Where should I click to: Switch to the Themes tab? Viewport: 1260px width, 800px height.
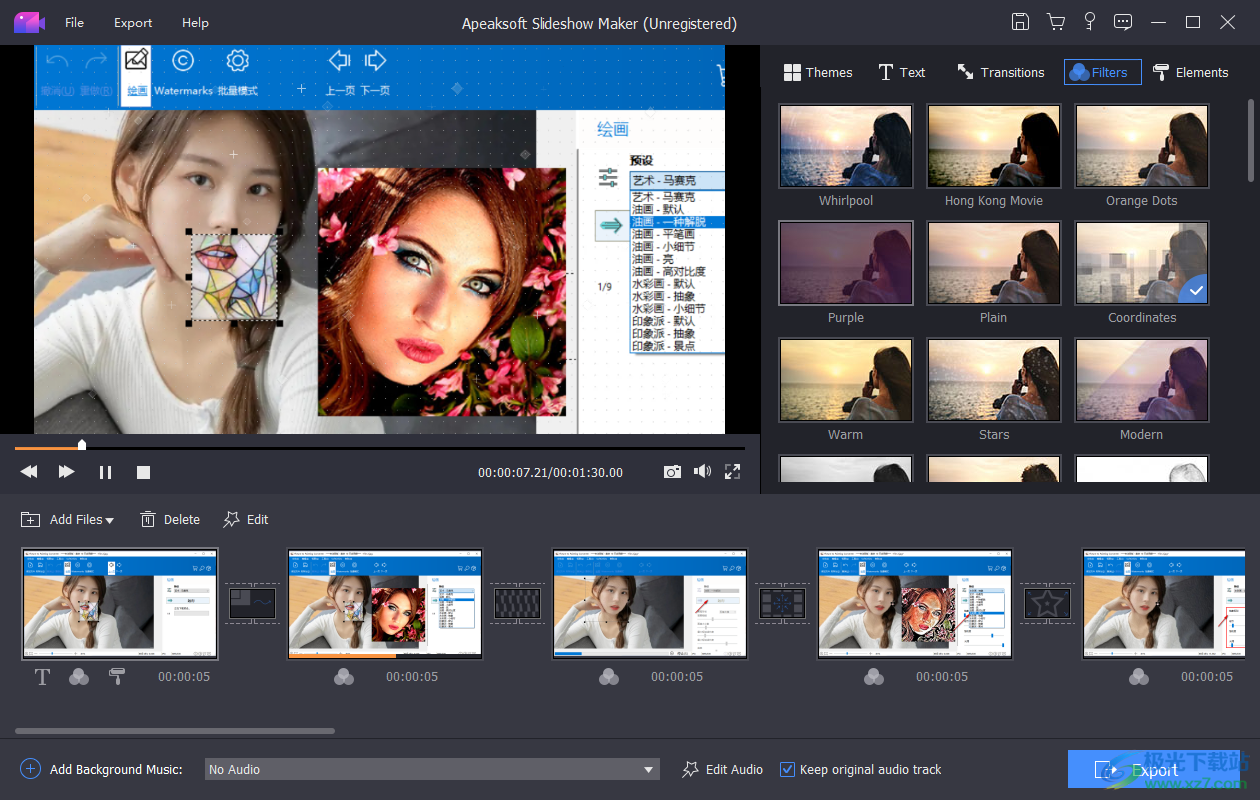tap(817, 71)
